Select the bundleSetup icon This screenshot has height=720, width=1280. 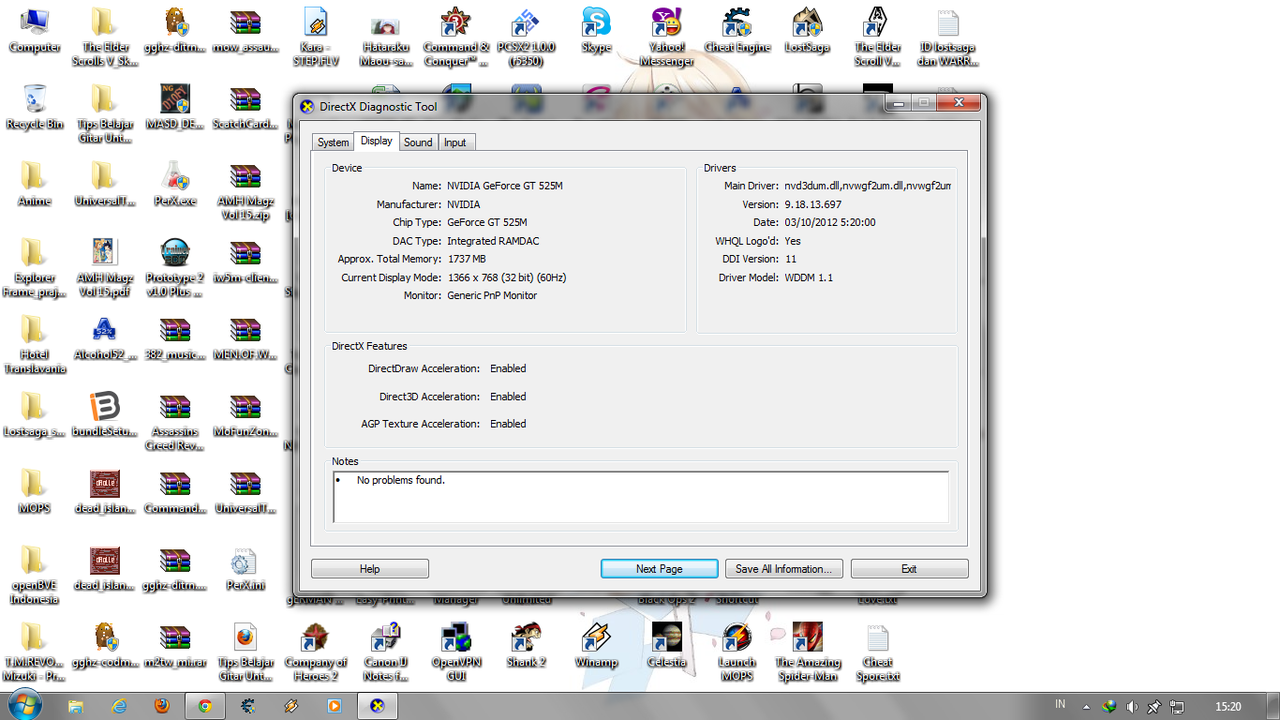104,416
